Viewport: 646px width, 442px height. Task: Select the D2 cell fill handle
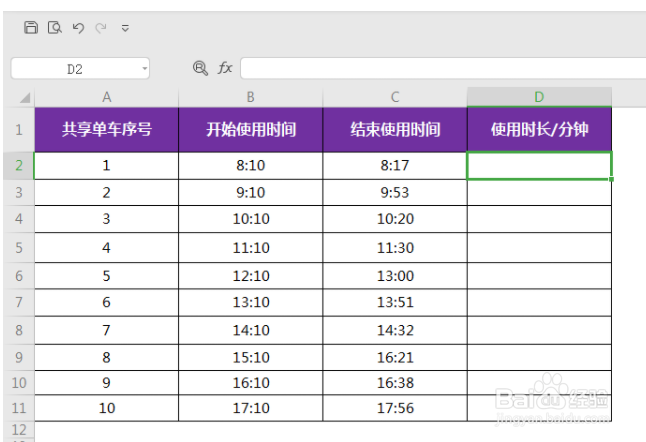pos(611,179)
